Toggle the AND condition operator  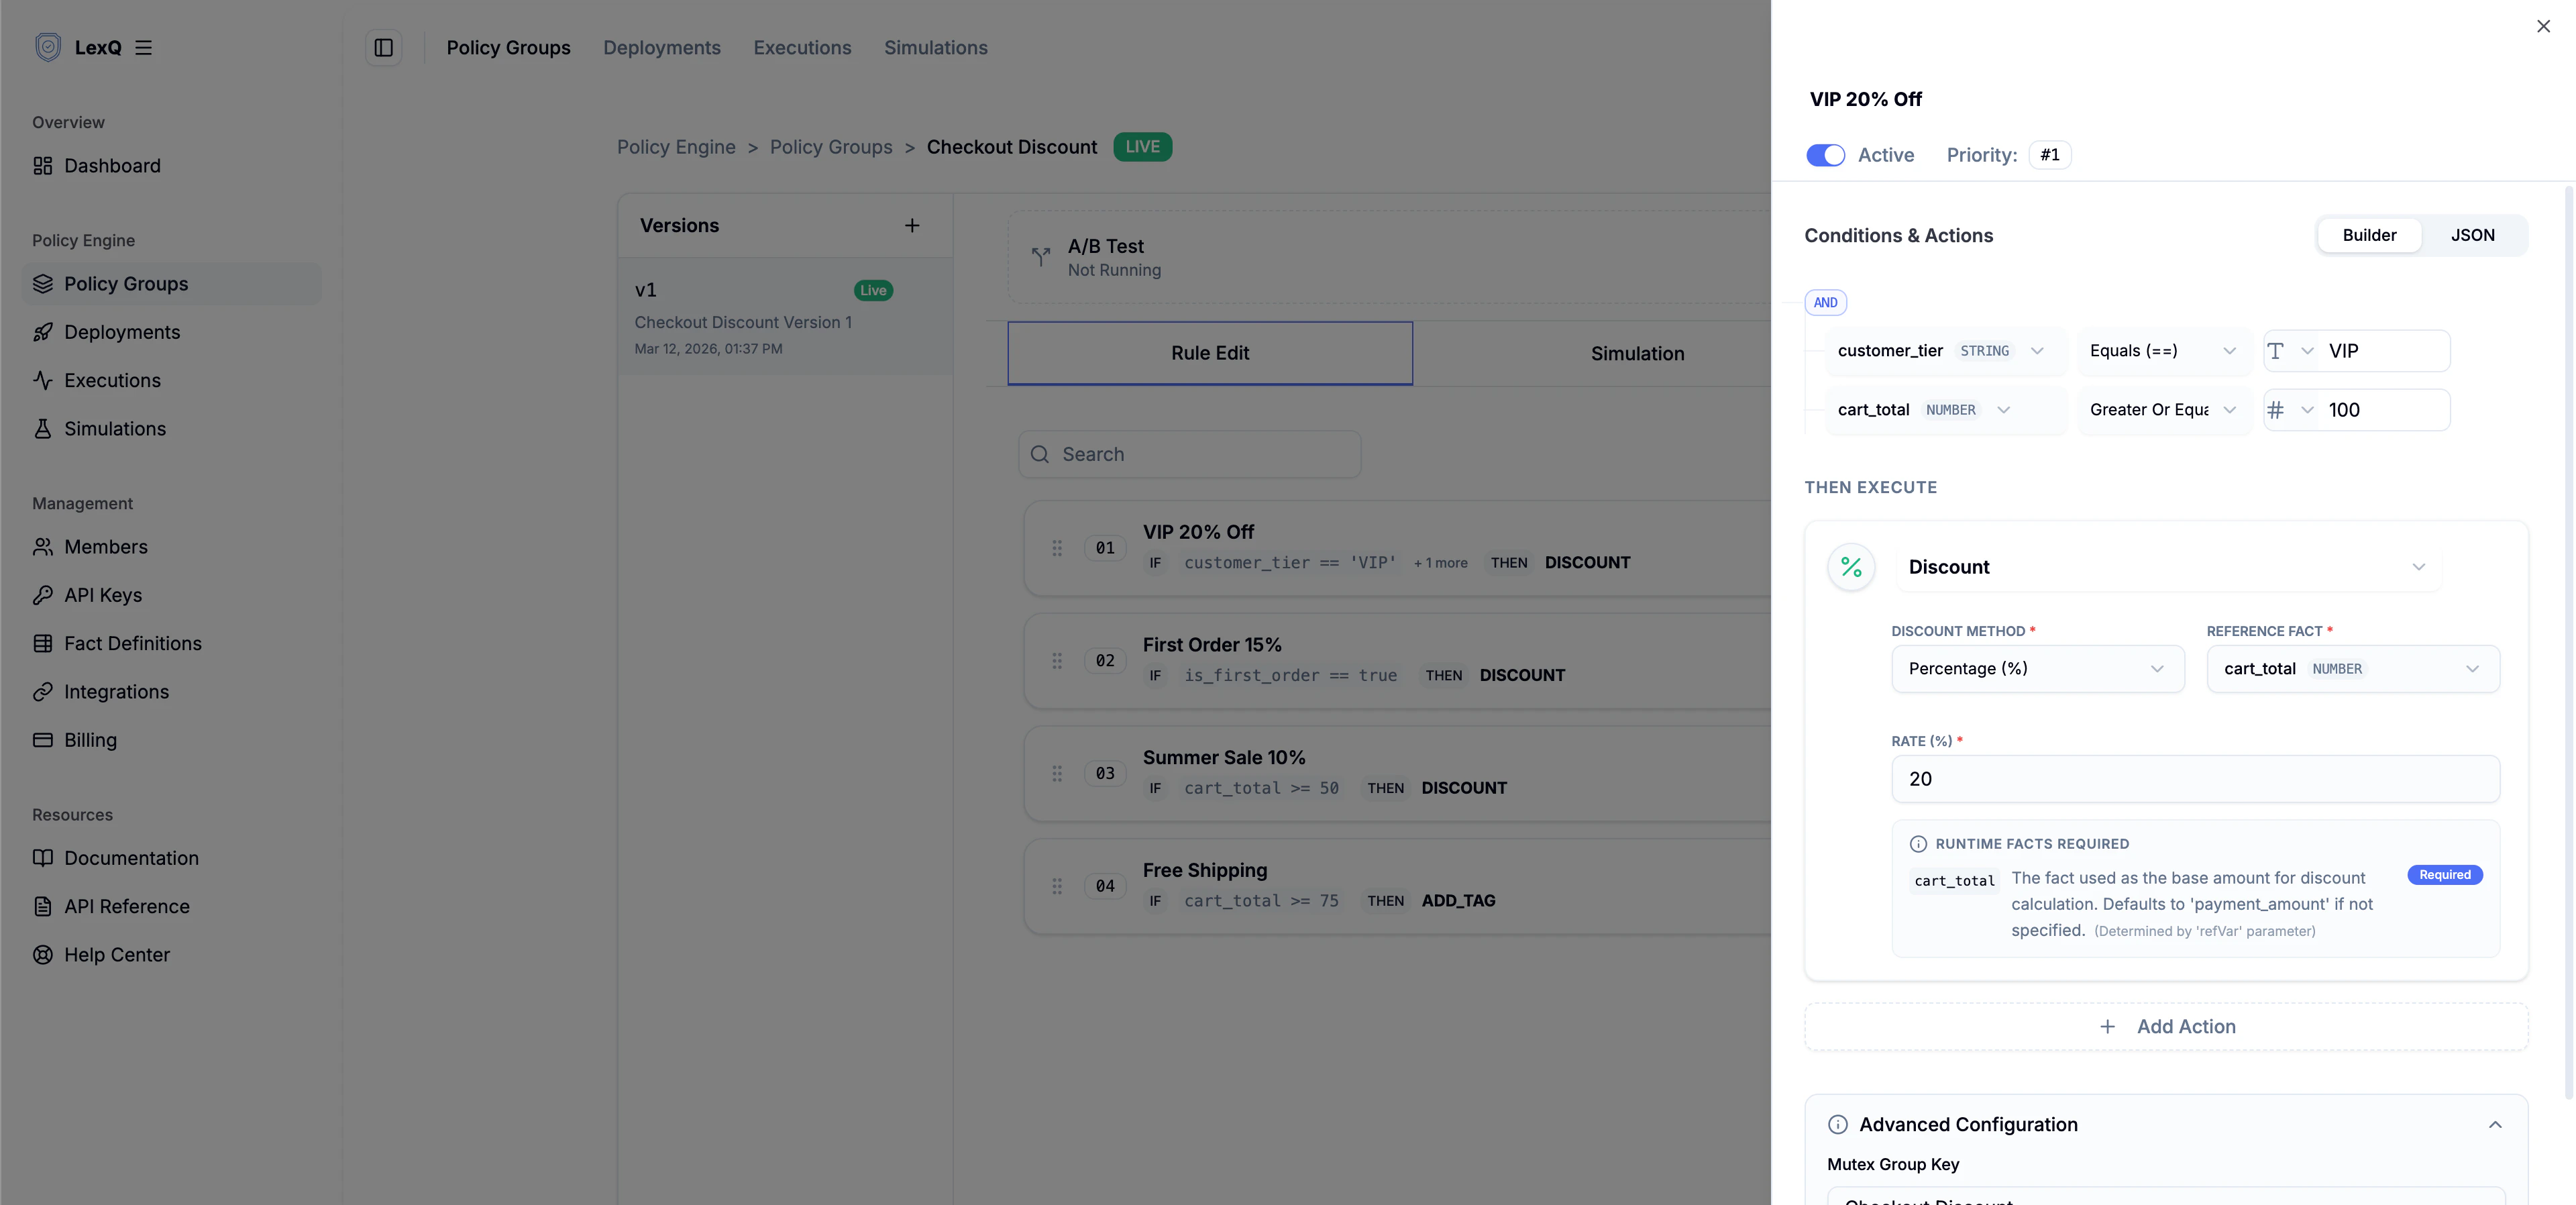coord(1825,302)
